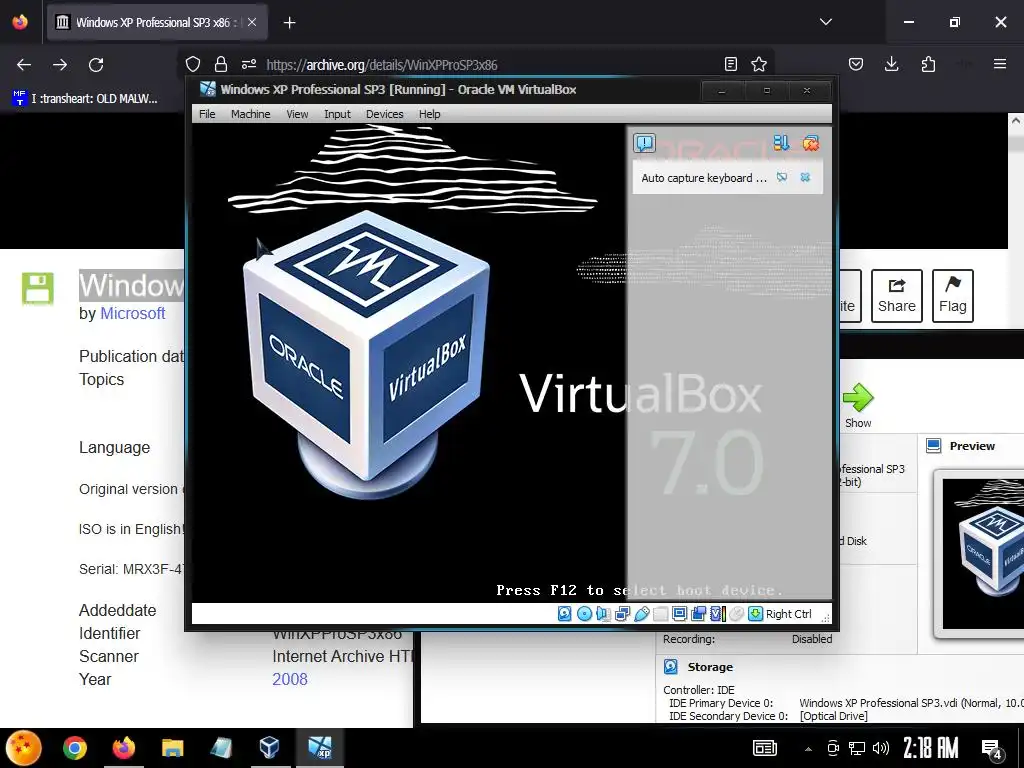Open the Machine menu in the VM window

[250, 114]
